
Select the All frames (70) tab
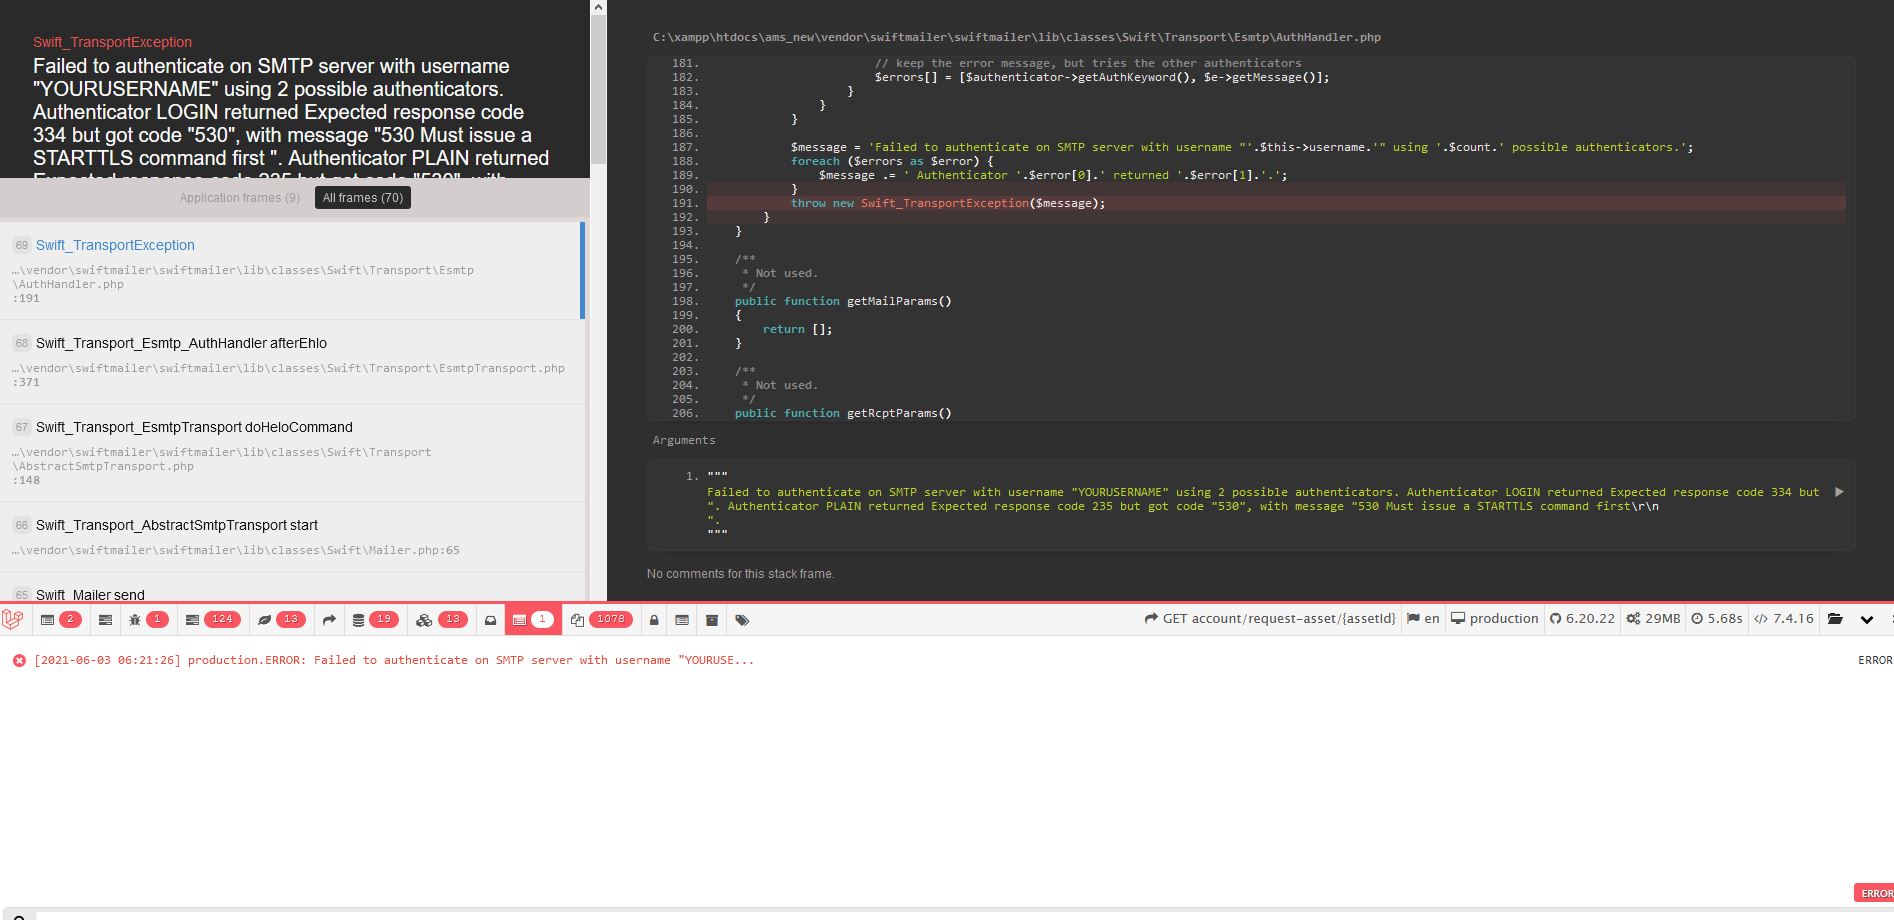362,197
